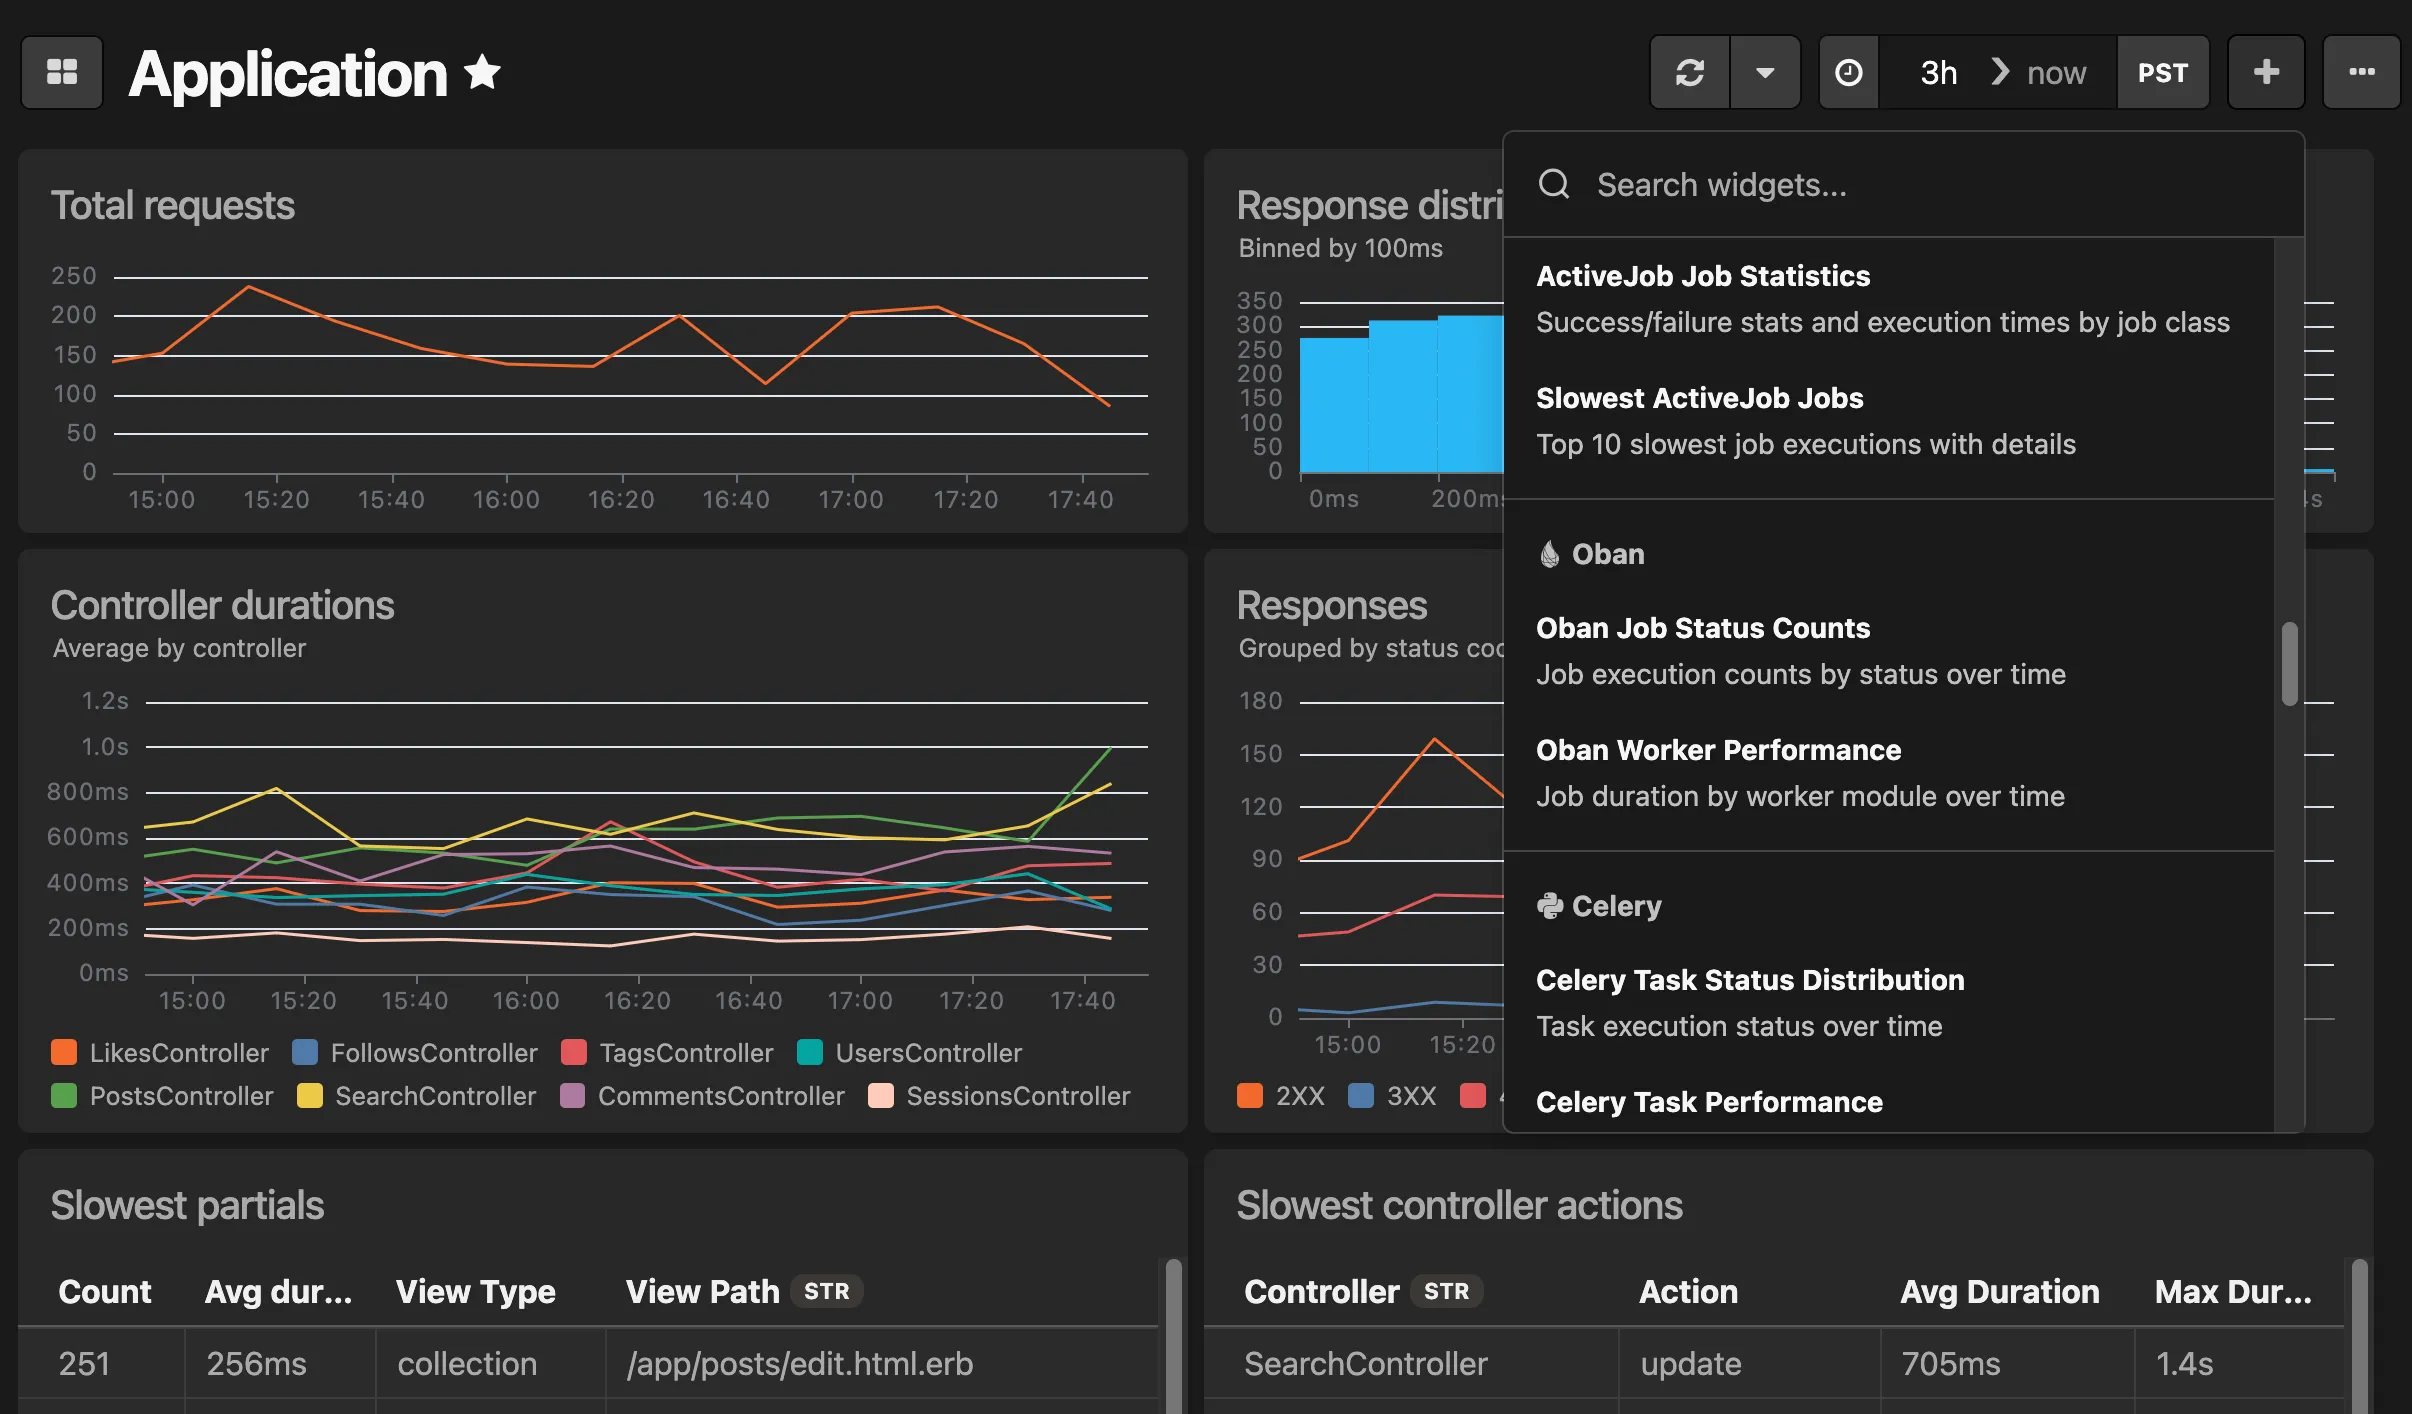The width and height of the screenshot is (2412, 1414).
Task: Click the Oban droplet icon
Action: click(x=1549, y=553)
